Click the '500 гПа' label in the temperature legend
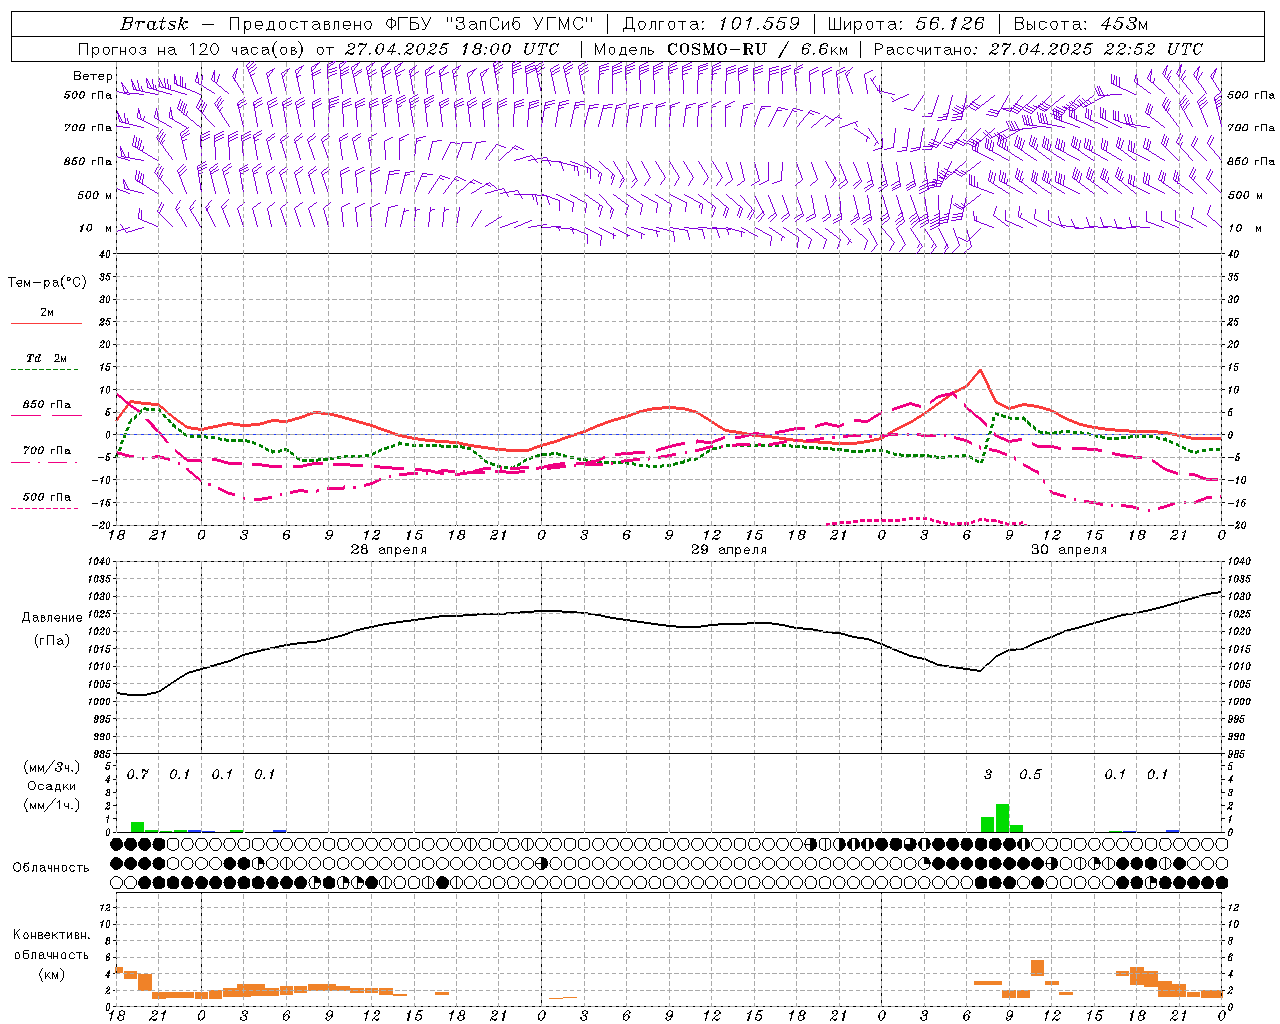 (46, 497)
